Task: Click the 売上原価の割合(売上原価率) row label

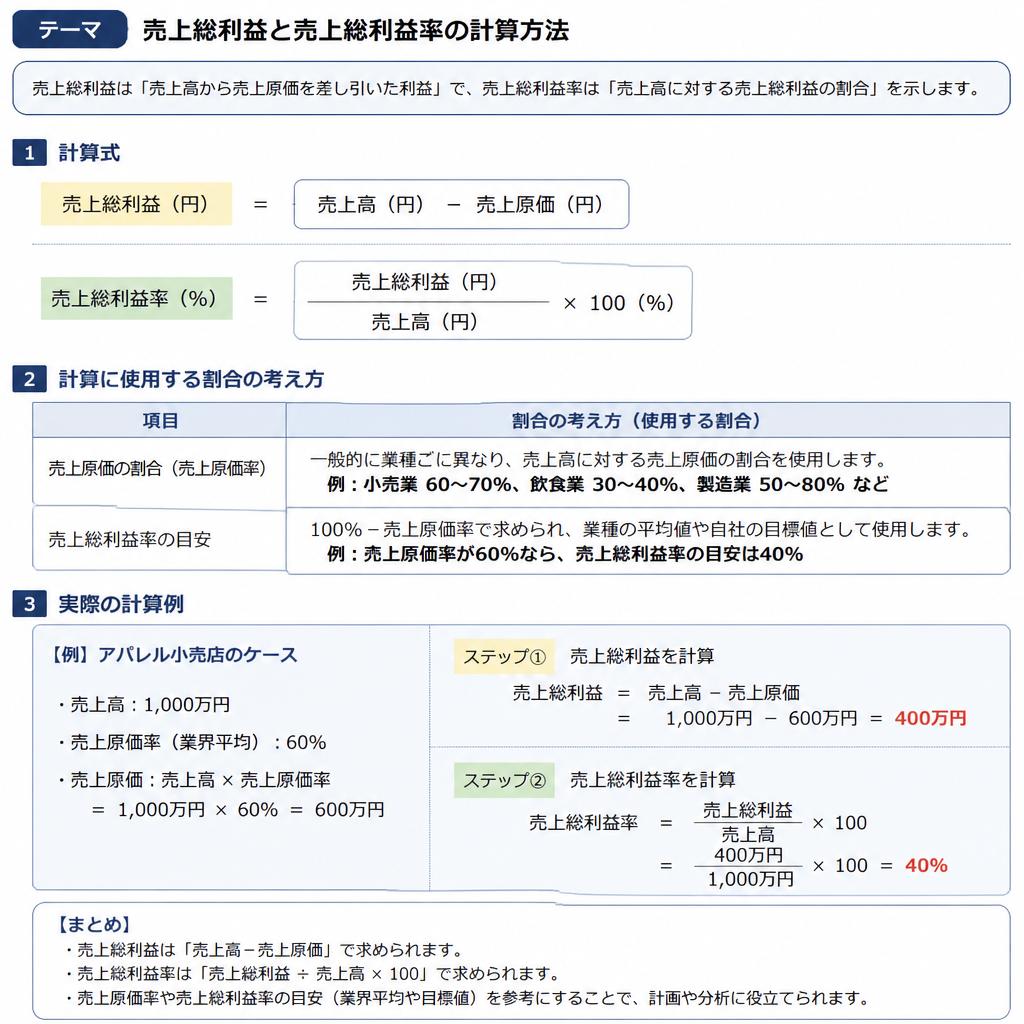Action: pos(157,468)
